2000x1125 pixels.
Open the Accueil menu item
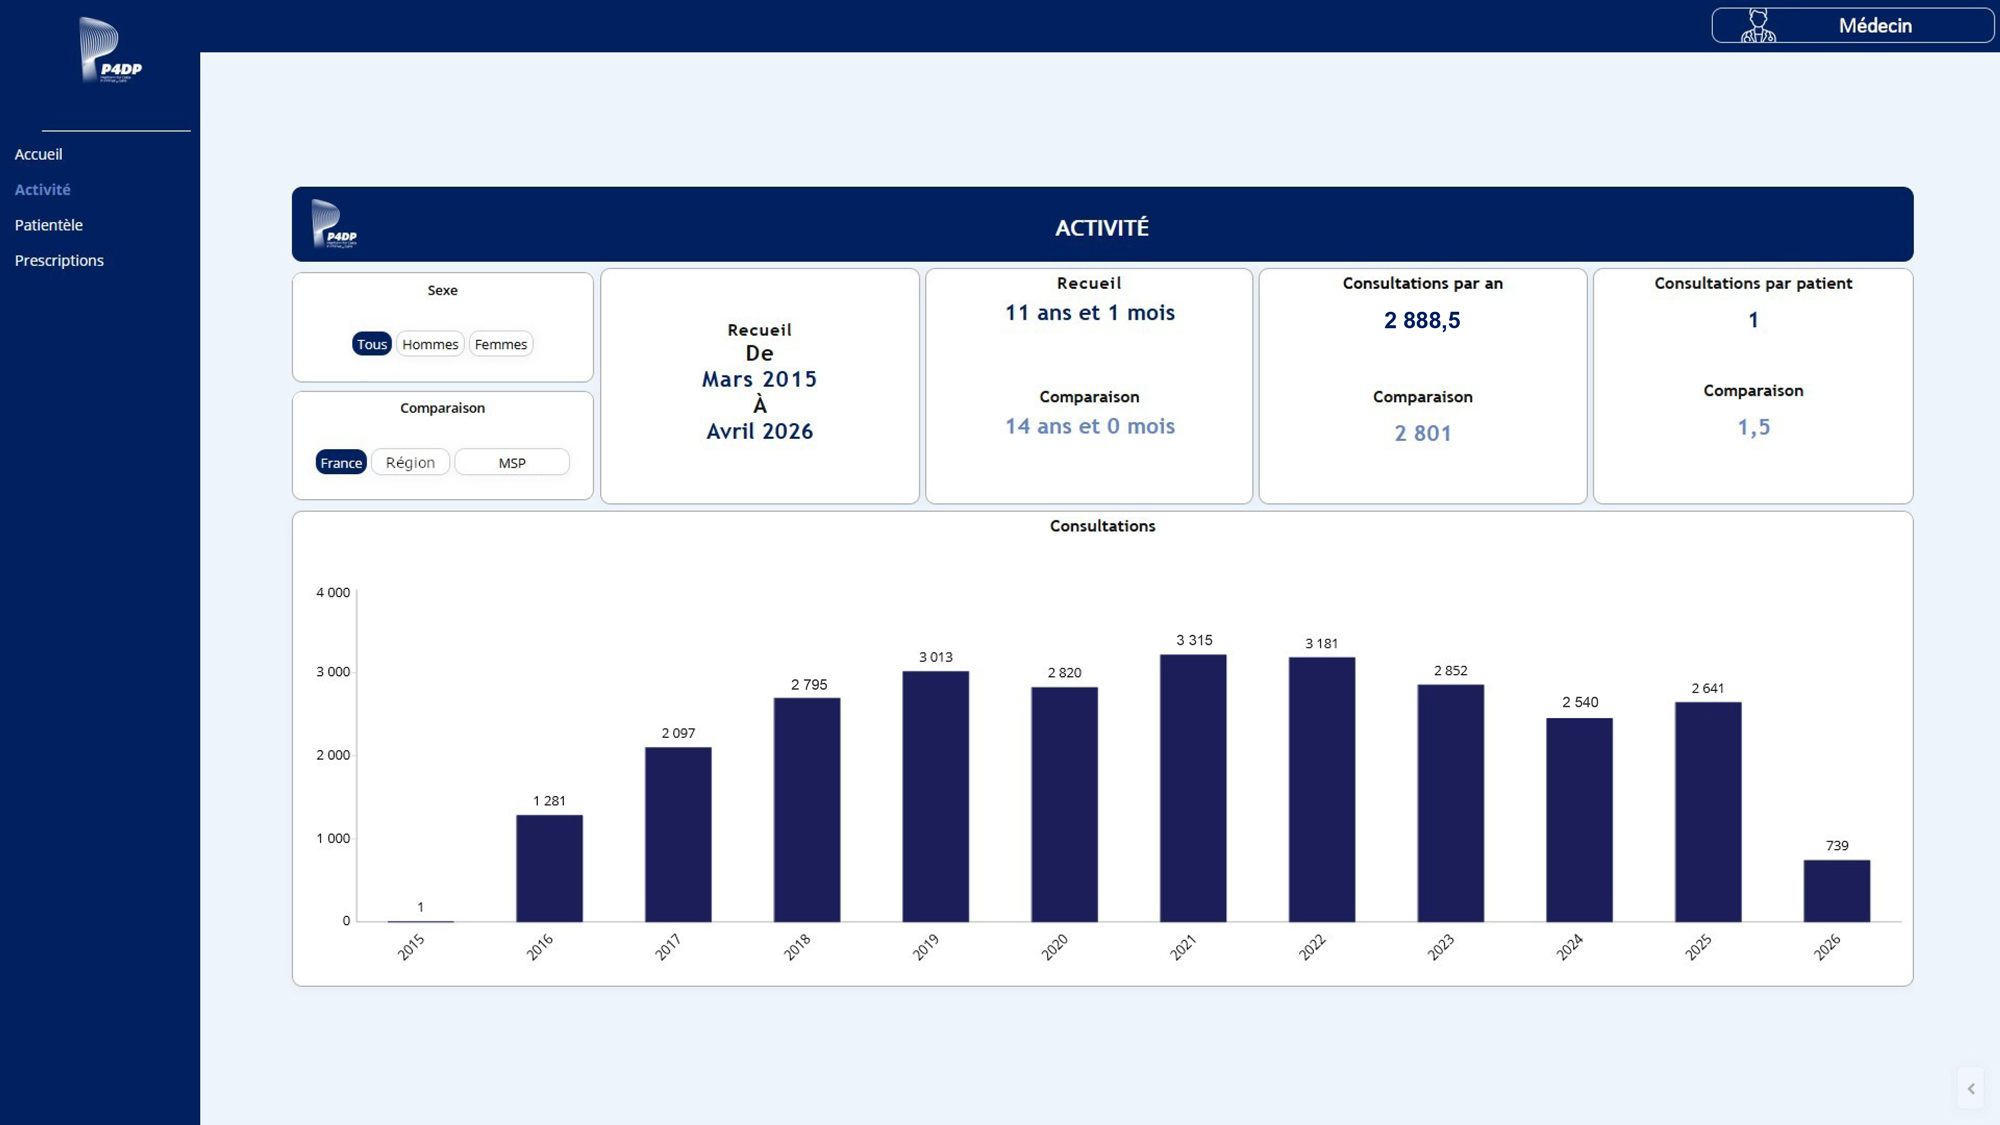tap(38, 154)
